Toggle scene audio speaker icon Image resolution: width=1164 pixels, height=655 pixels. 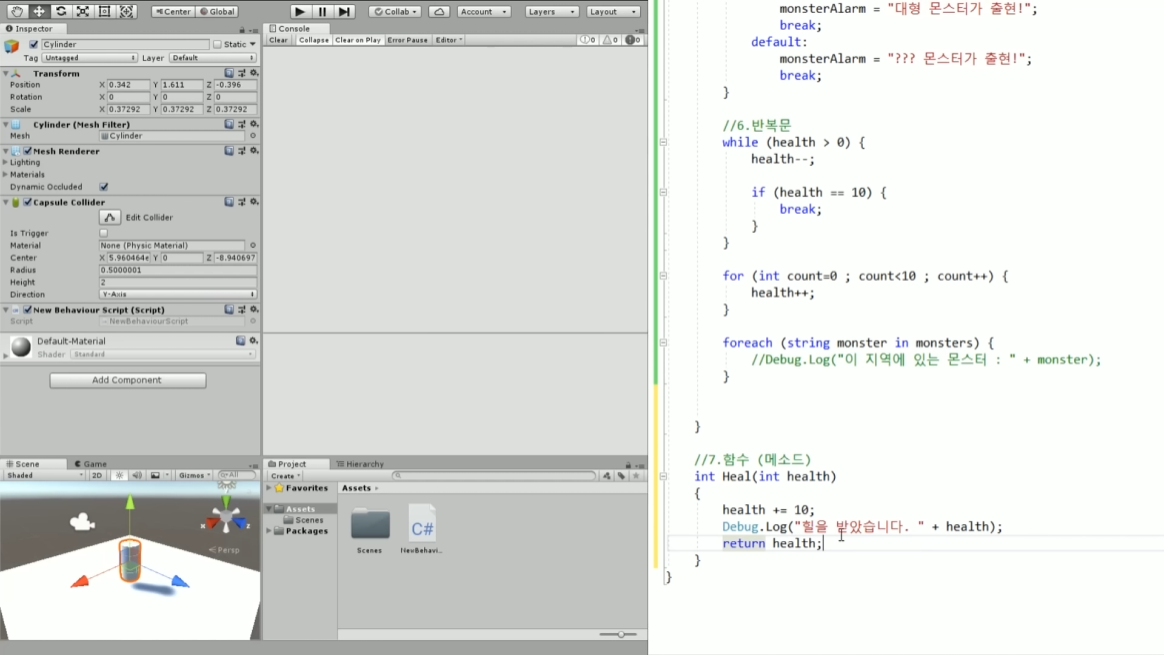click(137, 475)
